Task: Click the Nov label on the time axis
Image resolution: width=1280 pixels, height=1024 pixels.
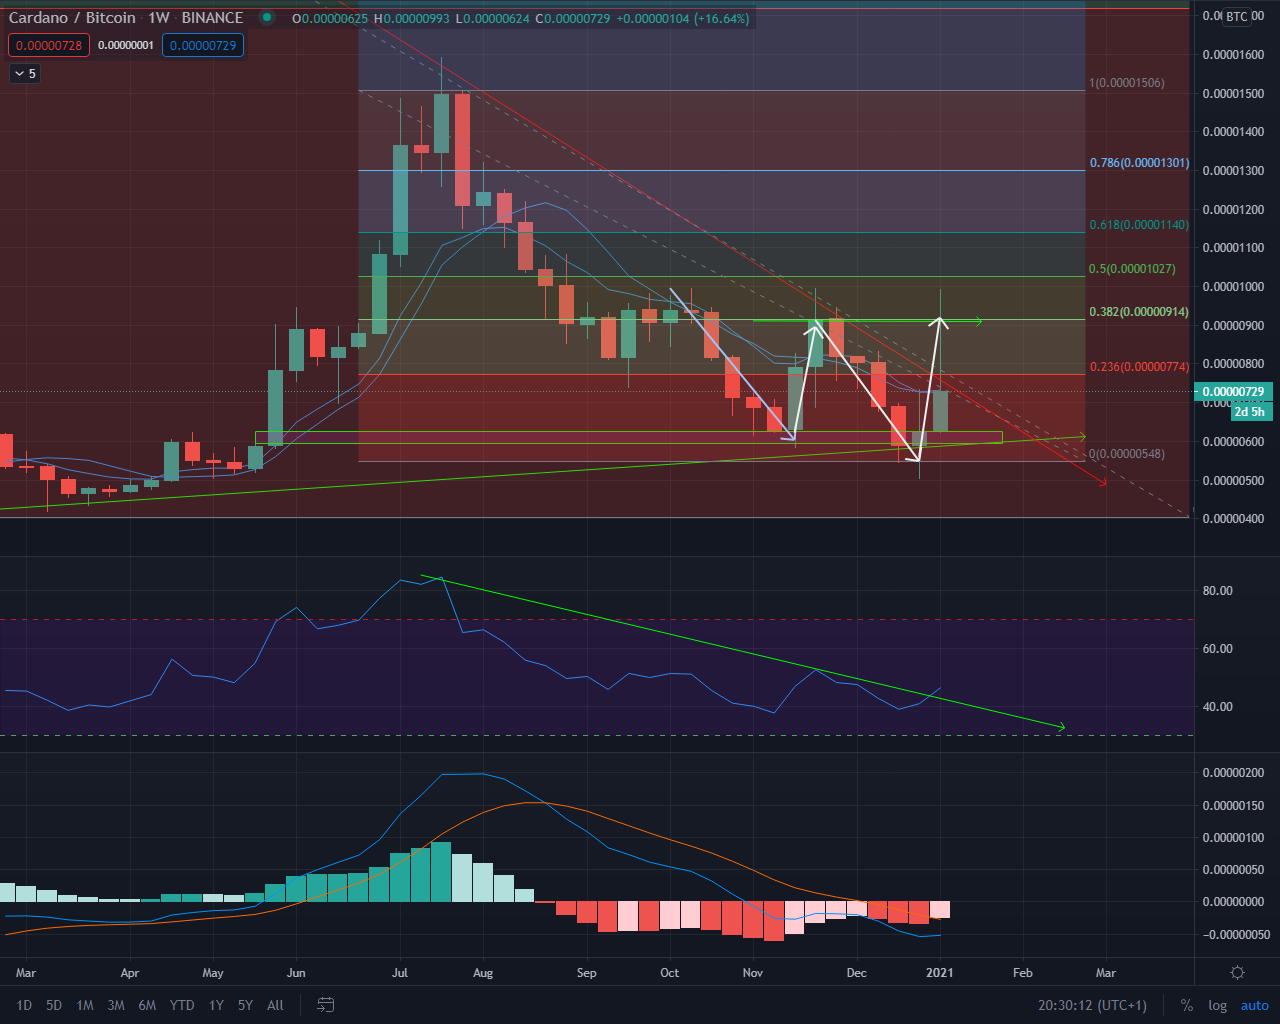Action: [753, 973]
